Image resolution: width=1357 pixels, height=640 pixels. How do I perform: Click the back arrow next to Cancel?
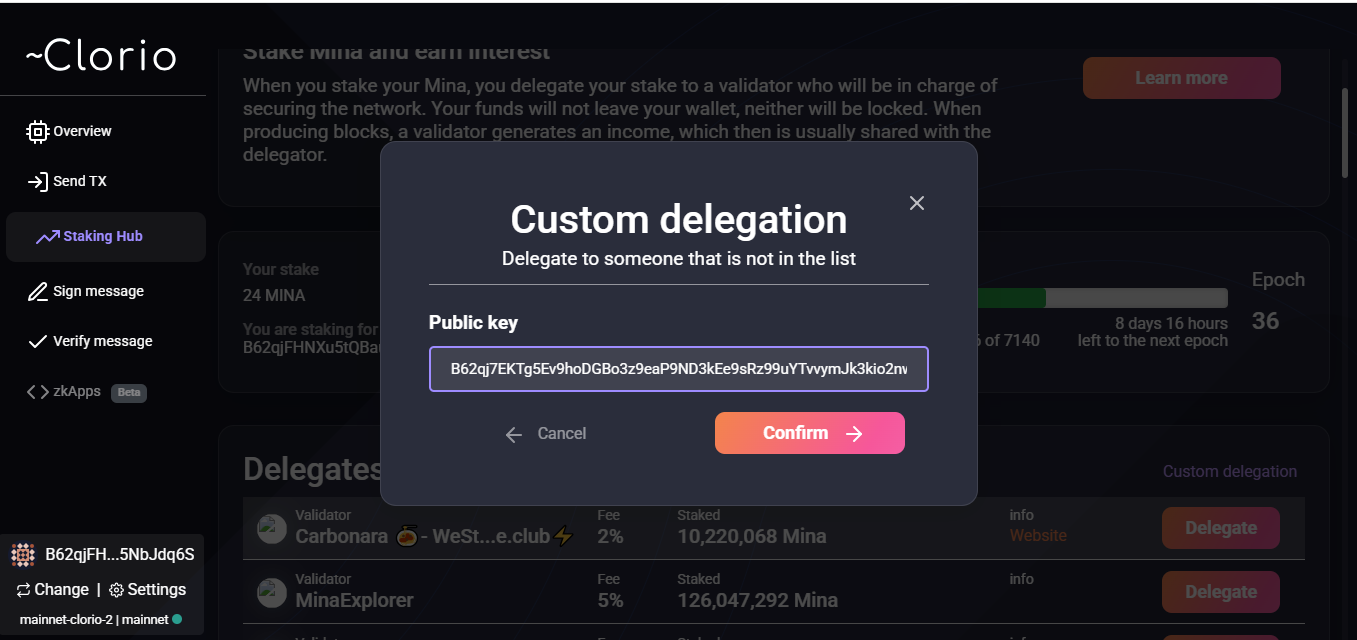tap(513, 434)
